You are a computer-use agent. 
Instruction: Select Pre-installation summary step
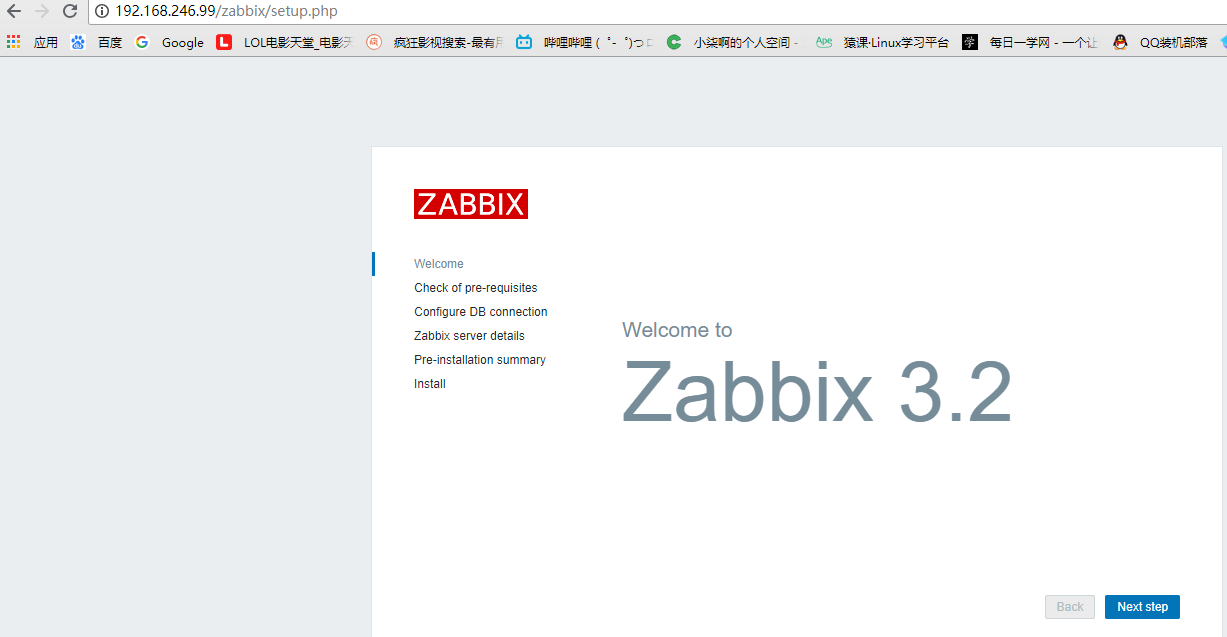(480, 360)
